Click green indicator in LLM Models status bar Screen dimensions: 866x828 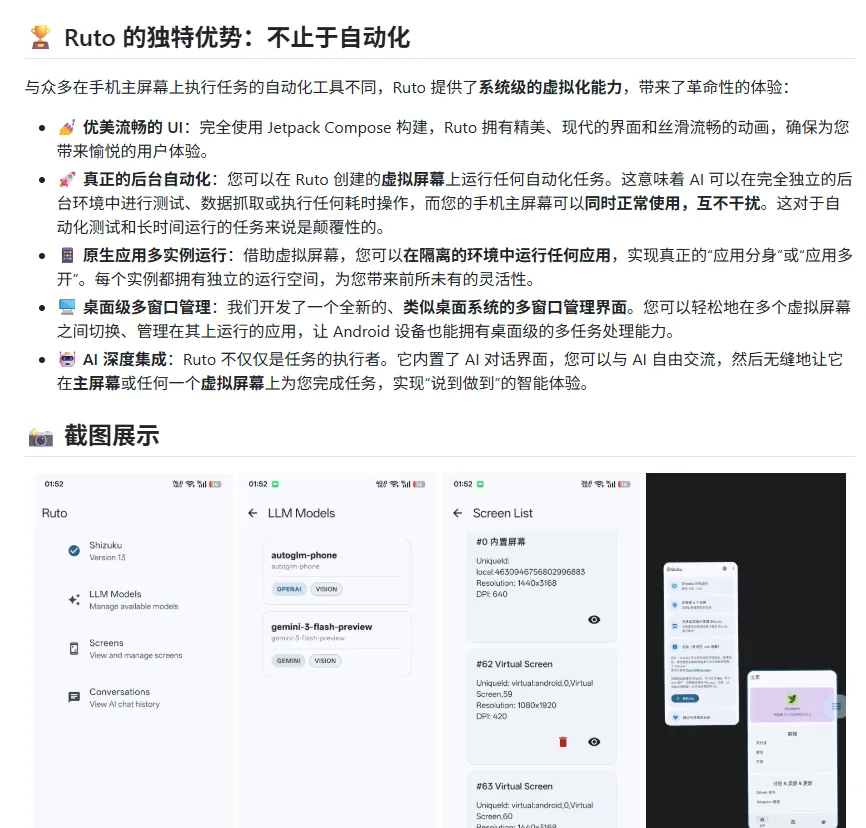[275, 484]
